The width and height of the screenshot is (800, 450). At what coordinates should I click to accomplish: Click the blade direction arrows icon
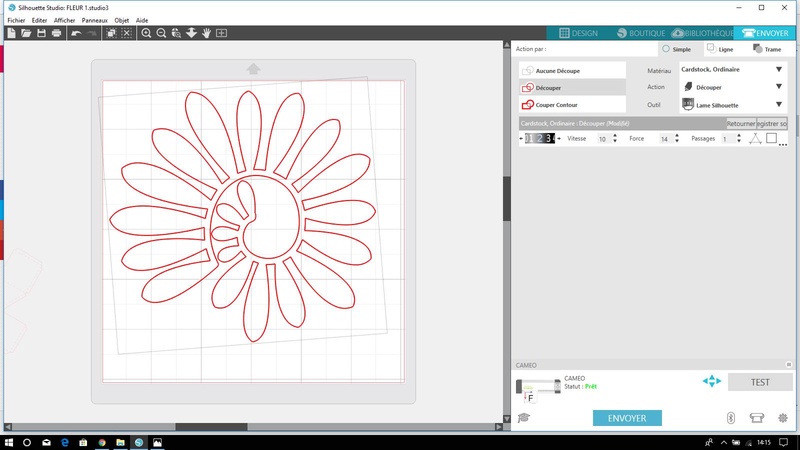(x=712, y=381)
